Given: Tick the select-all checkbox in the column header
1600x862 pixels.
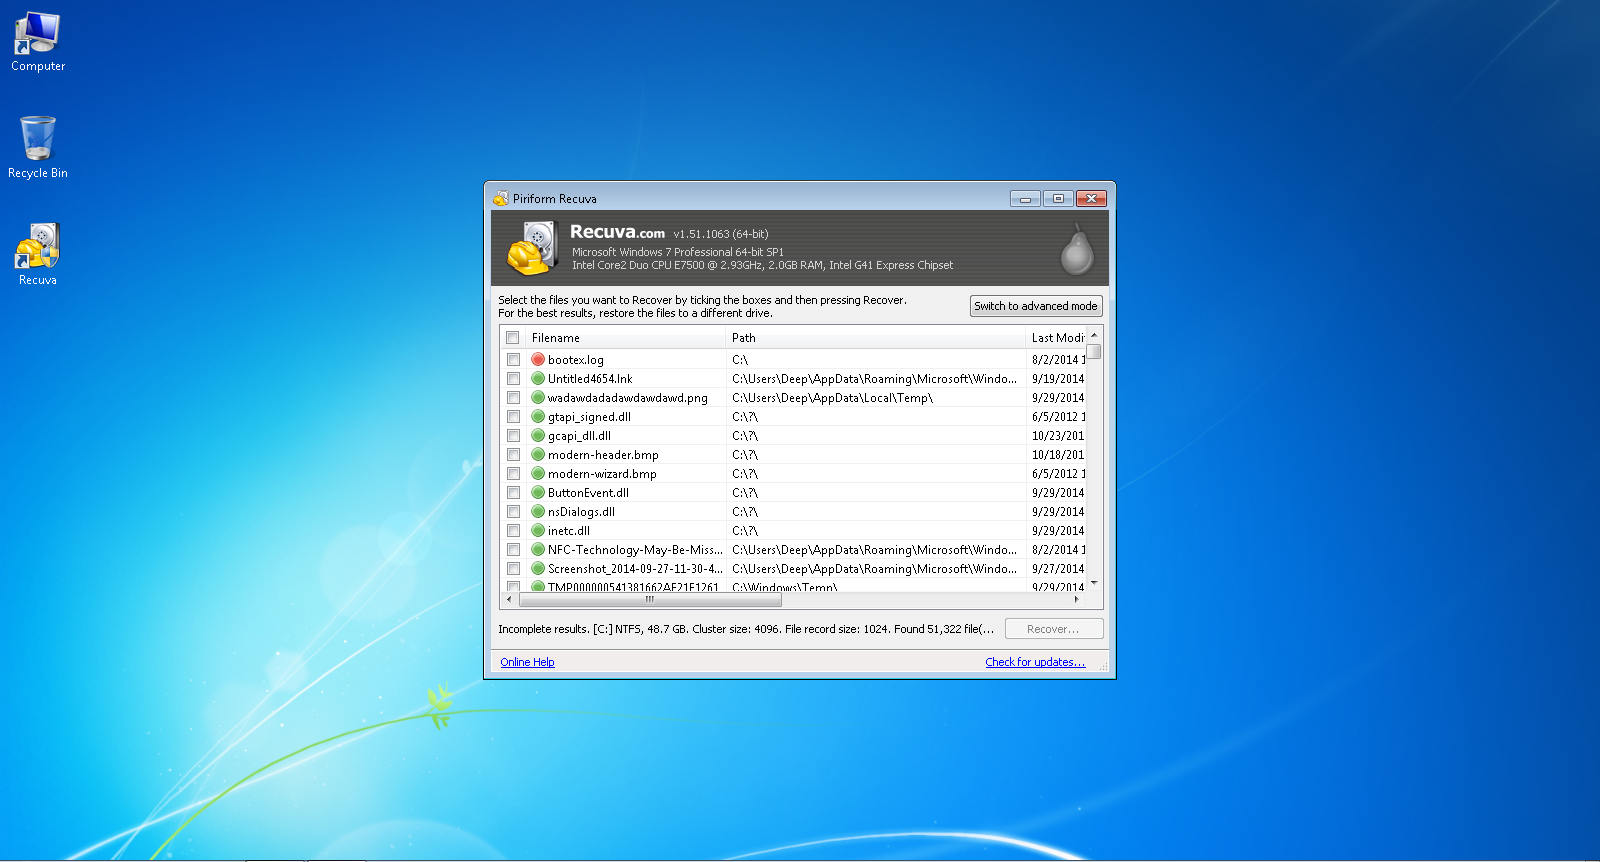Looking at the screenshot, I should click(513, 338).
